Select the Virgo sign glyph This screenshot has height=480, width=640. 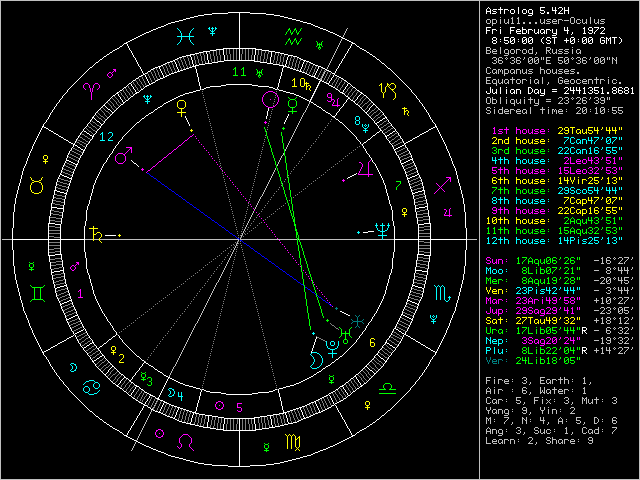[293, 442]
